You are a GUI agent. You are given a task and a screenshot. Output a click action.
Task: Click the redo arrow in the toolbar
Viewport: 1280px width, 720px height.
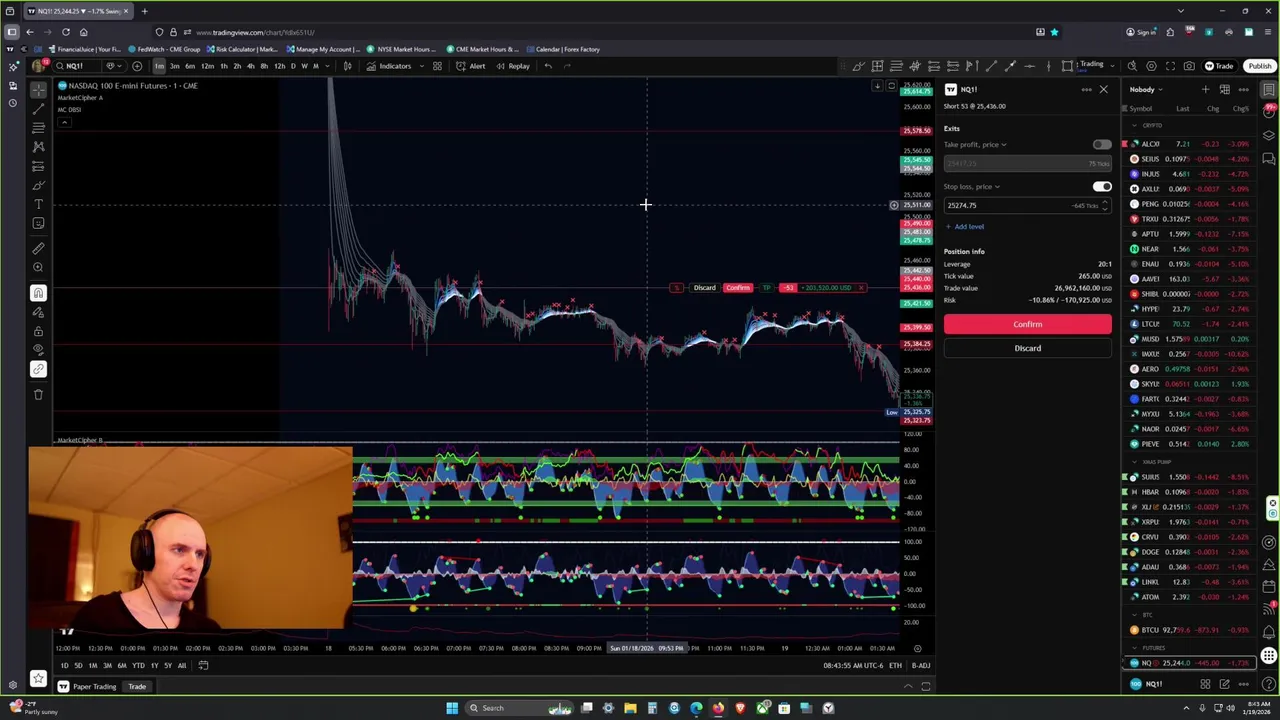568,66
